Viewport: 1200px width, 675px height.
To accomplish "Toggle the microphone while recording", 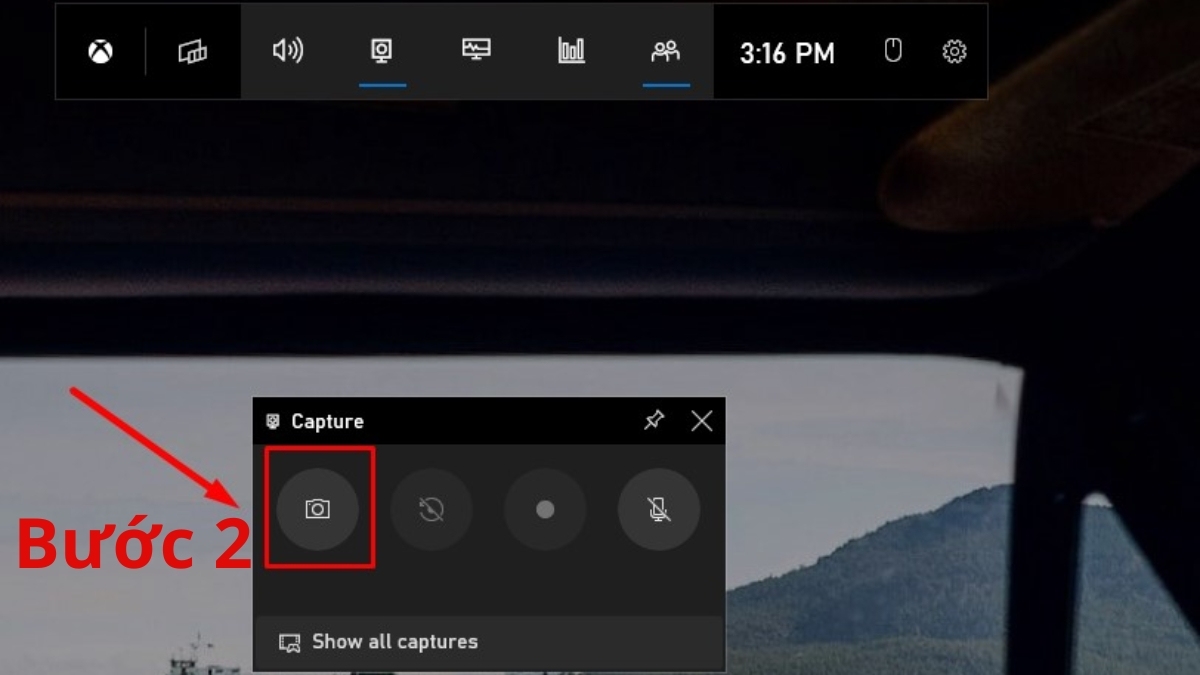I will tap(659, 509).
